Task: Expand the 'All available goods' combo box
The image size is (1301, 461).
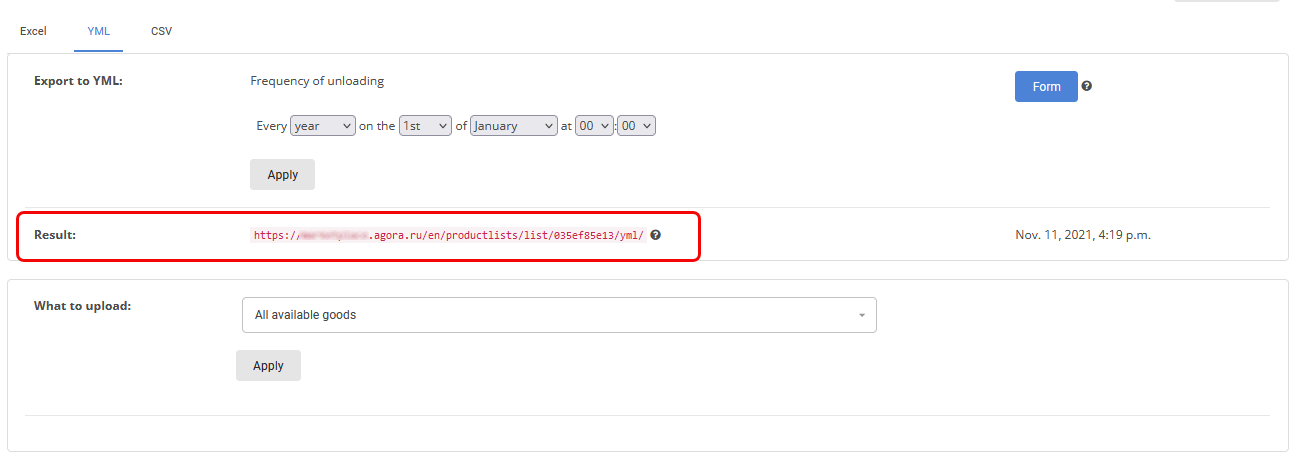Action: [559, 315]
